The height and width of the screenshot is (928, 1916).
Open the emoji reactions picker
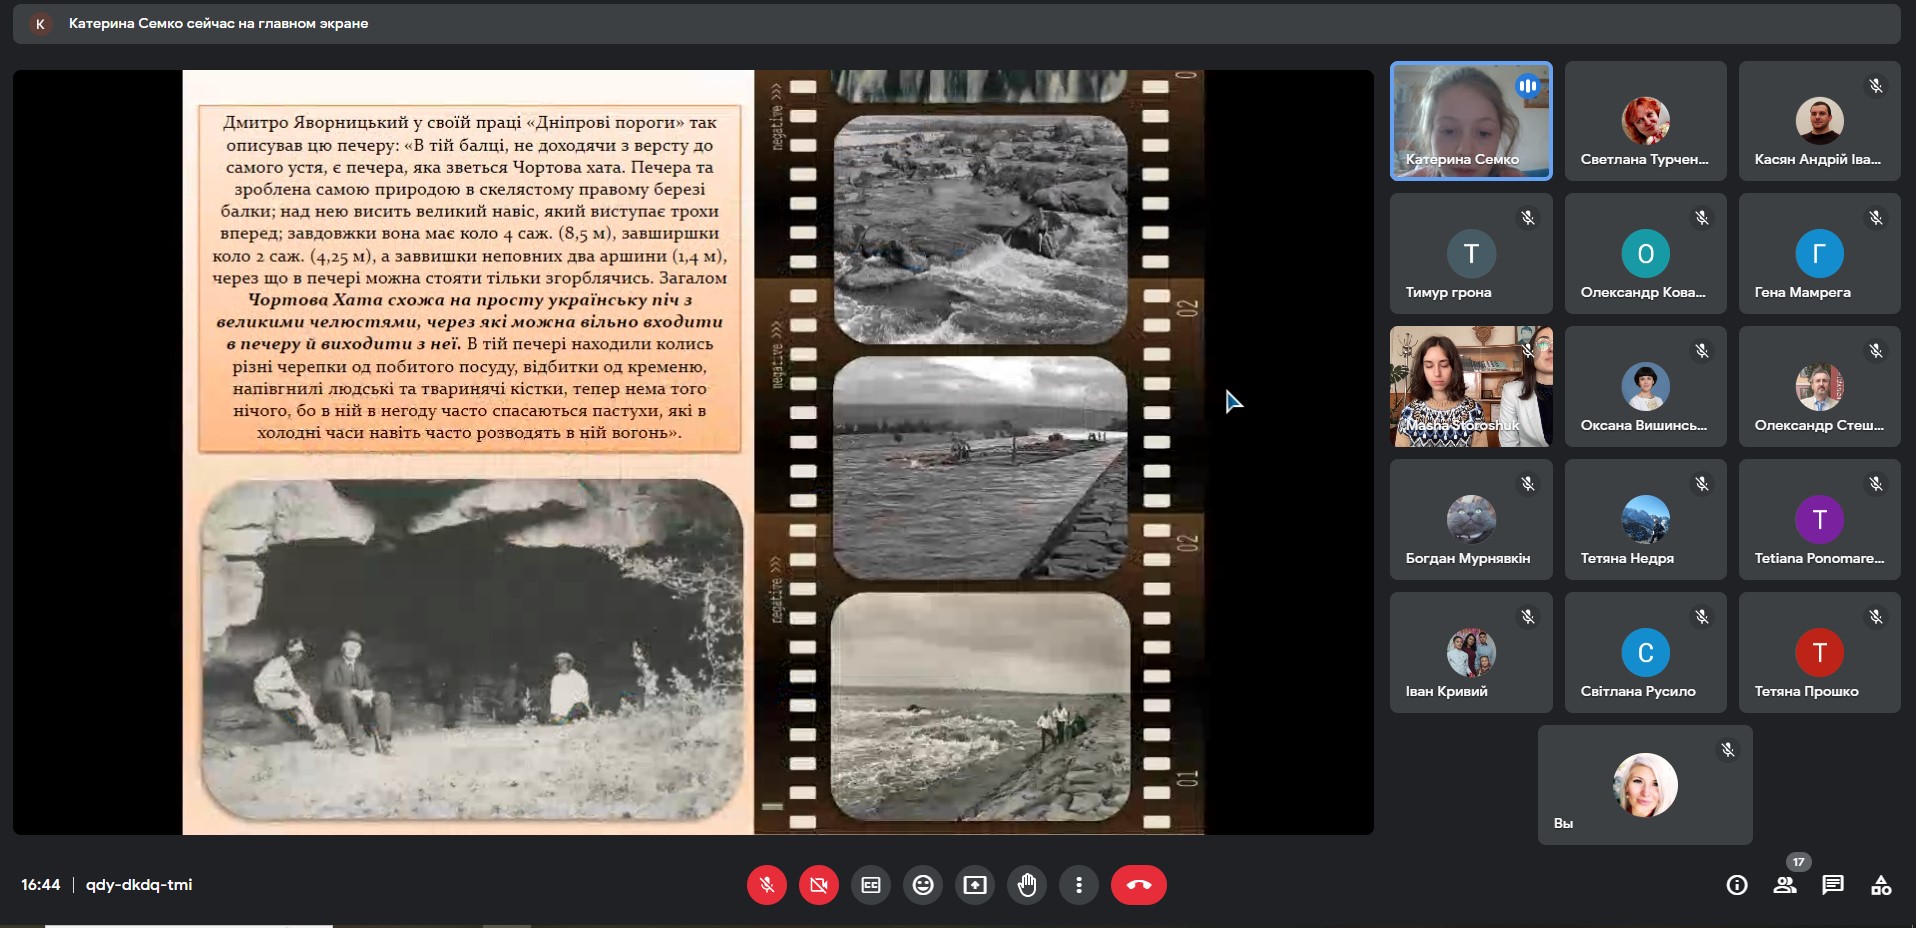pyautogui.click(x=923, y=885)
